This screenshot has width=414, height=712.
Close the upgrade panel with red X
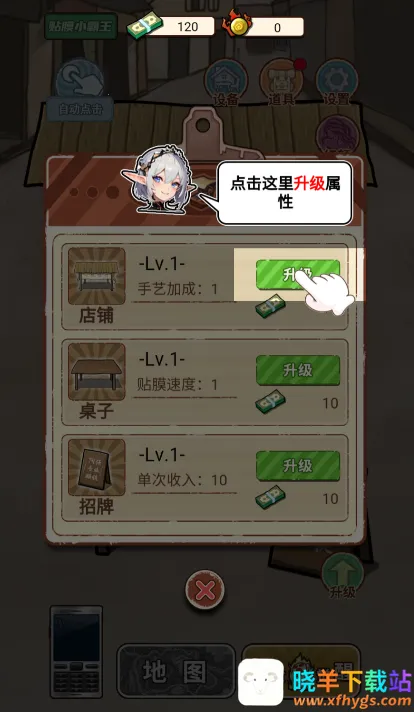point(205,591)
